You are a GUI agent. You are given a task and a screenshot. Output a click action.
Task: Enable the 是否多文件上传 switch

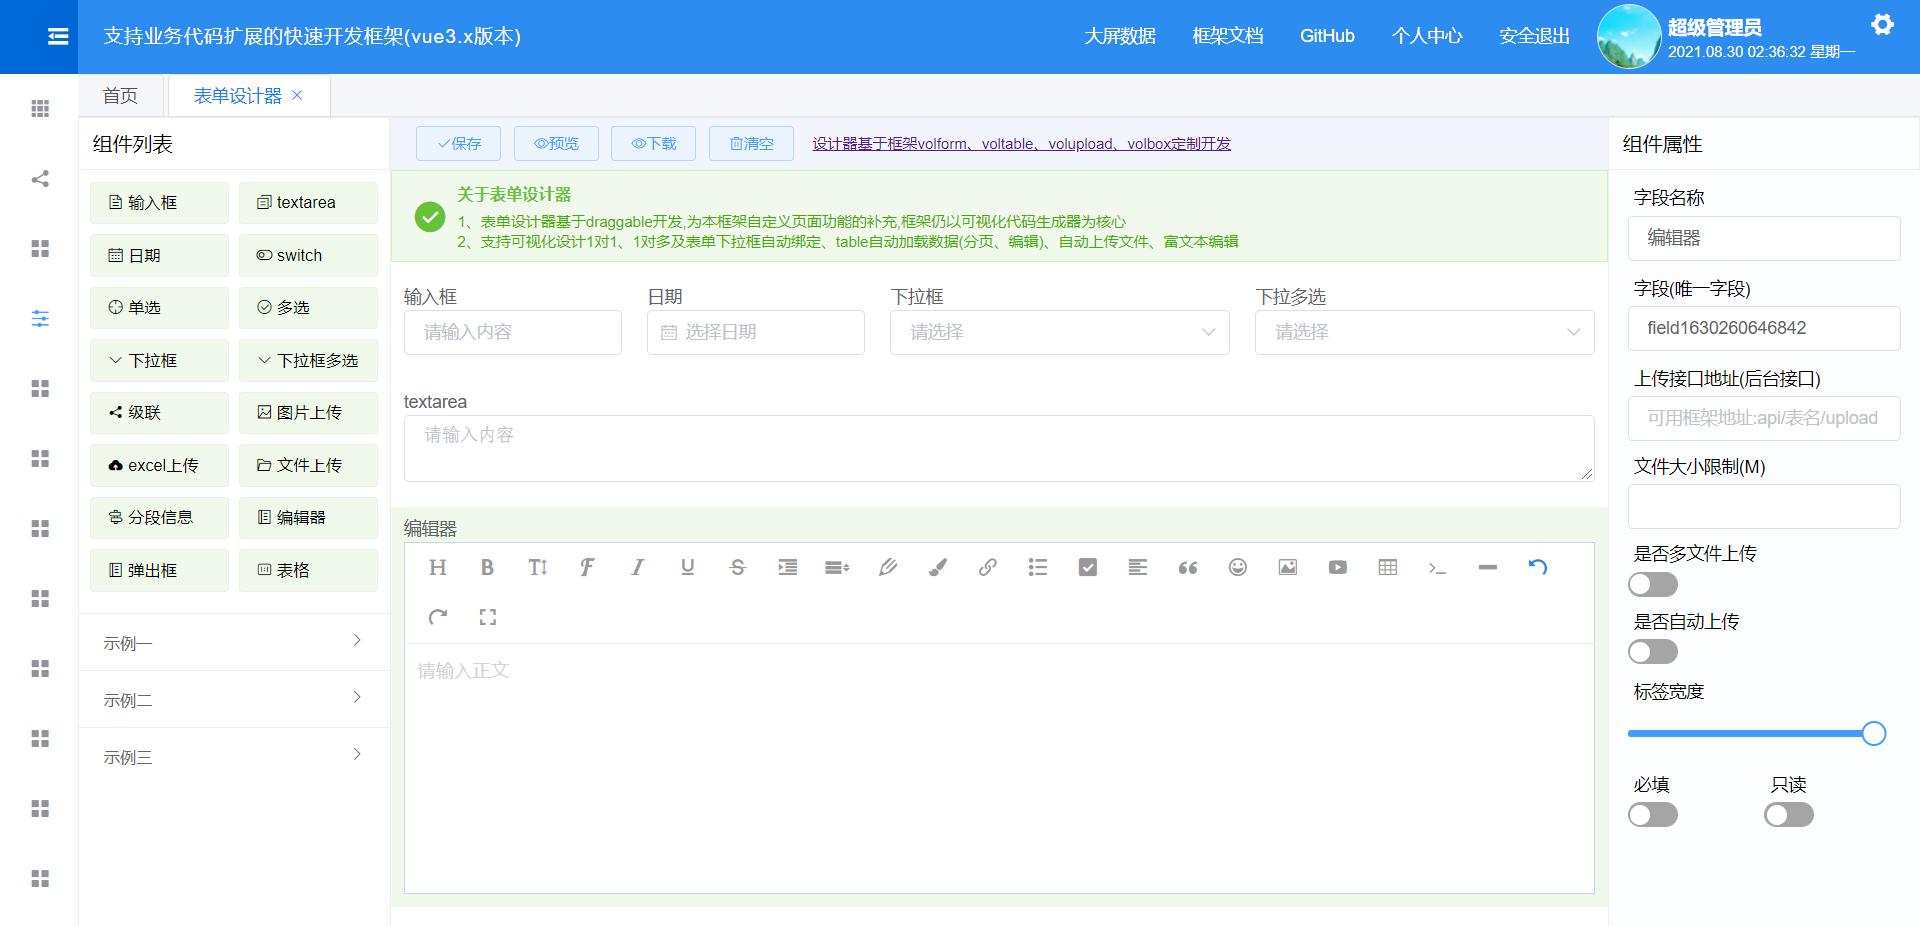(x=1652, y=584)
